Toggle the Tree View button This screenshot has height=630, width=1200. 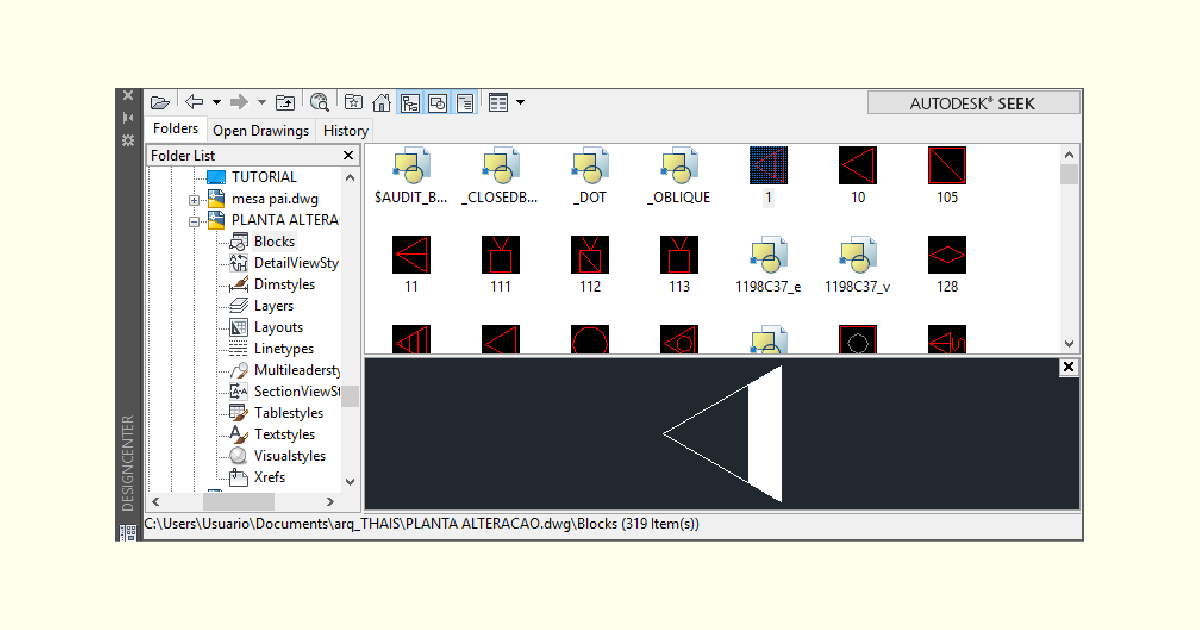point(409,102)
